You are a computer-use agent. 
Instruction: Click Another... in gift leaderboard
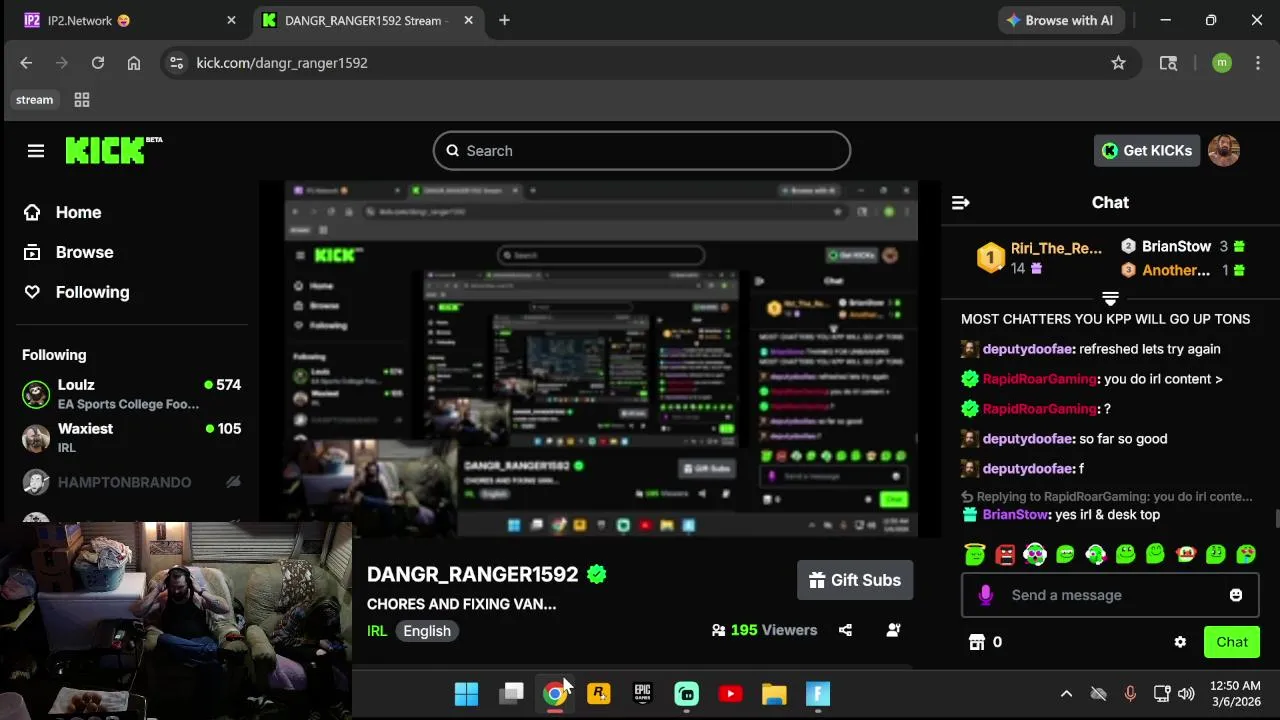[1176, 270]
